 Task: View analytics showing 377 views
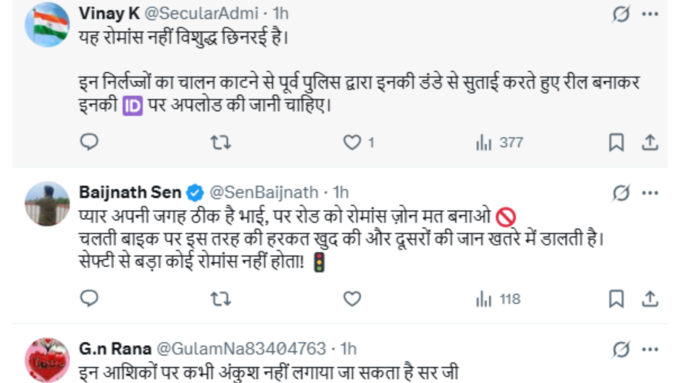500,142
